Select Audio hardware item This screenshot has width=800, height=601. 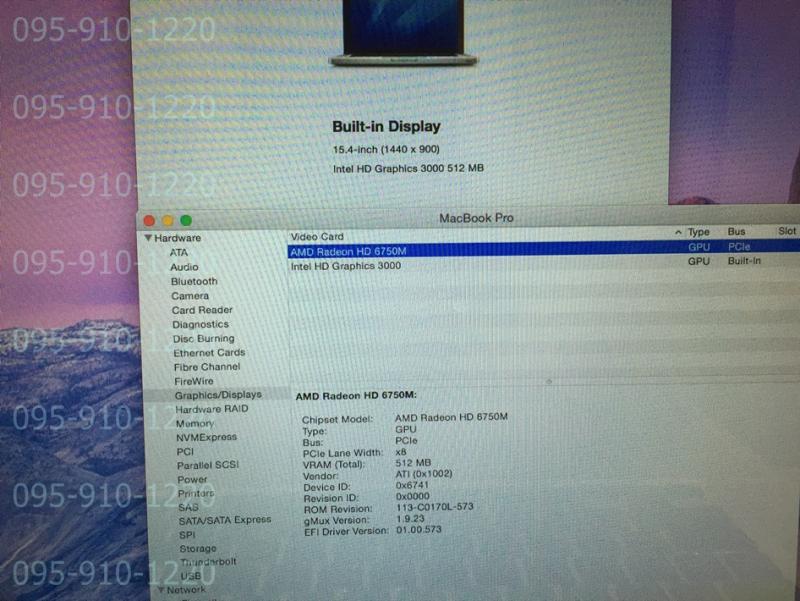[x=184, y=267]
